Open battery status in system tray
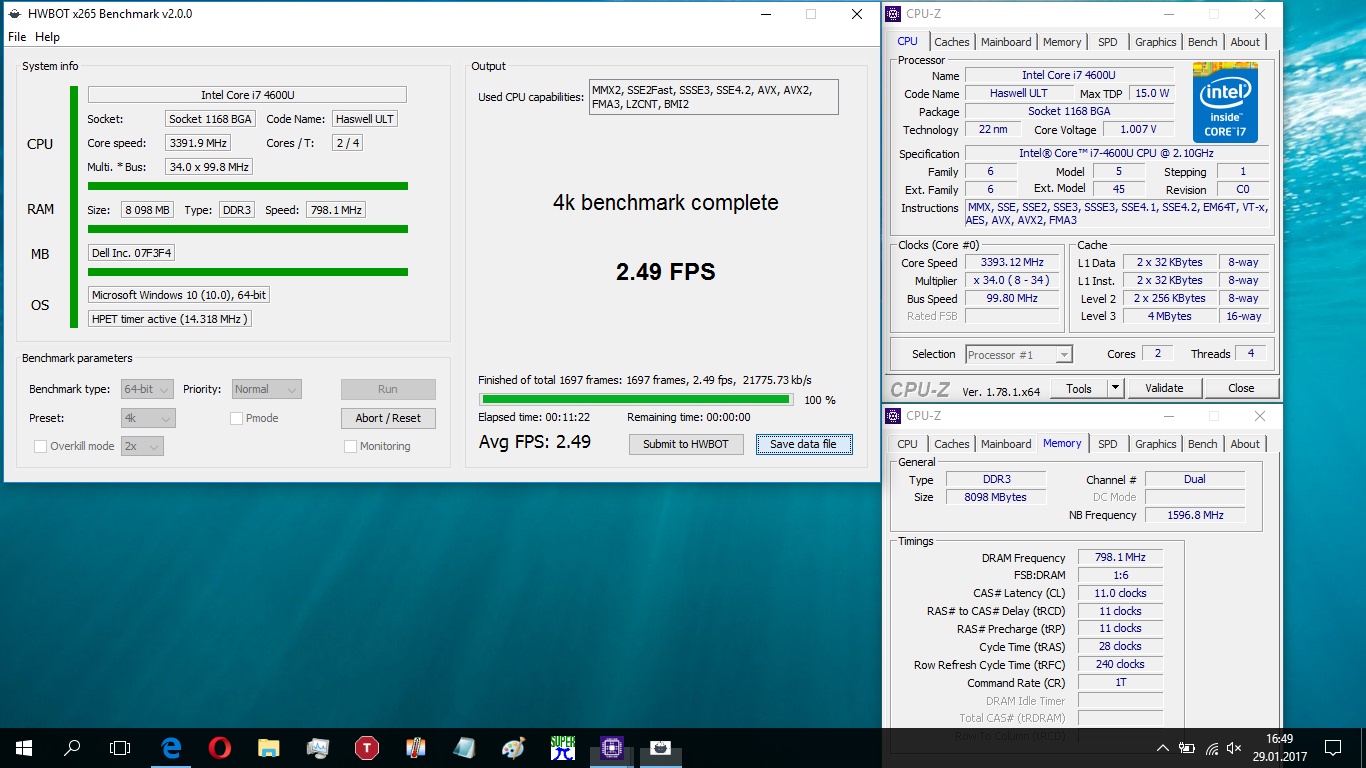This screenshot has height=768, width=1366. [x=1187, y=748]
